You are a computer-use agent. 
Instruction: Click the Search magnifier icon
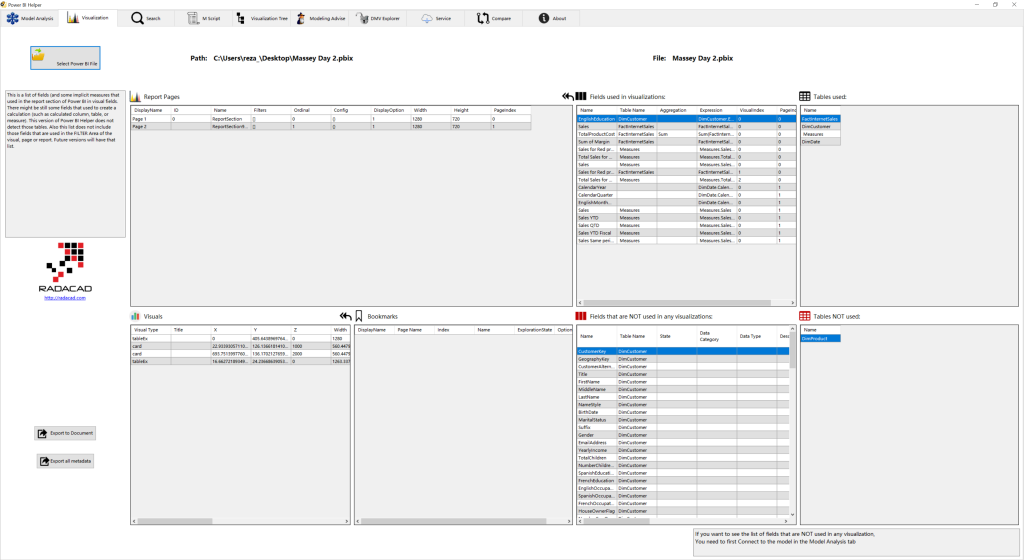137,18
